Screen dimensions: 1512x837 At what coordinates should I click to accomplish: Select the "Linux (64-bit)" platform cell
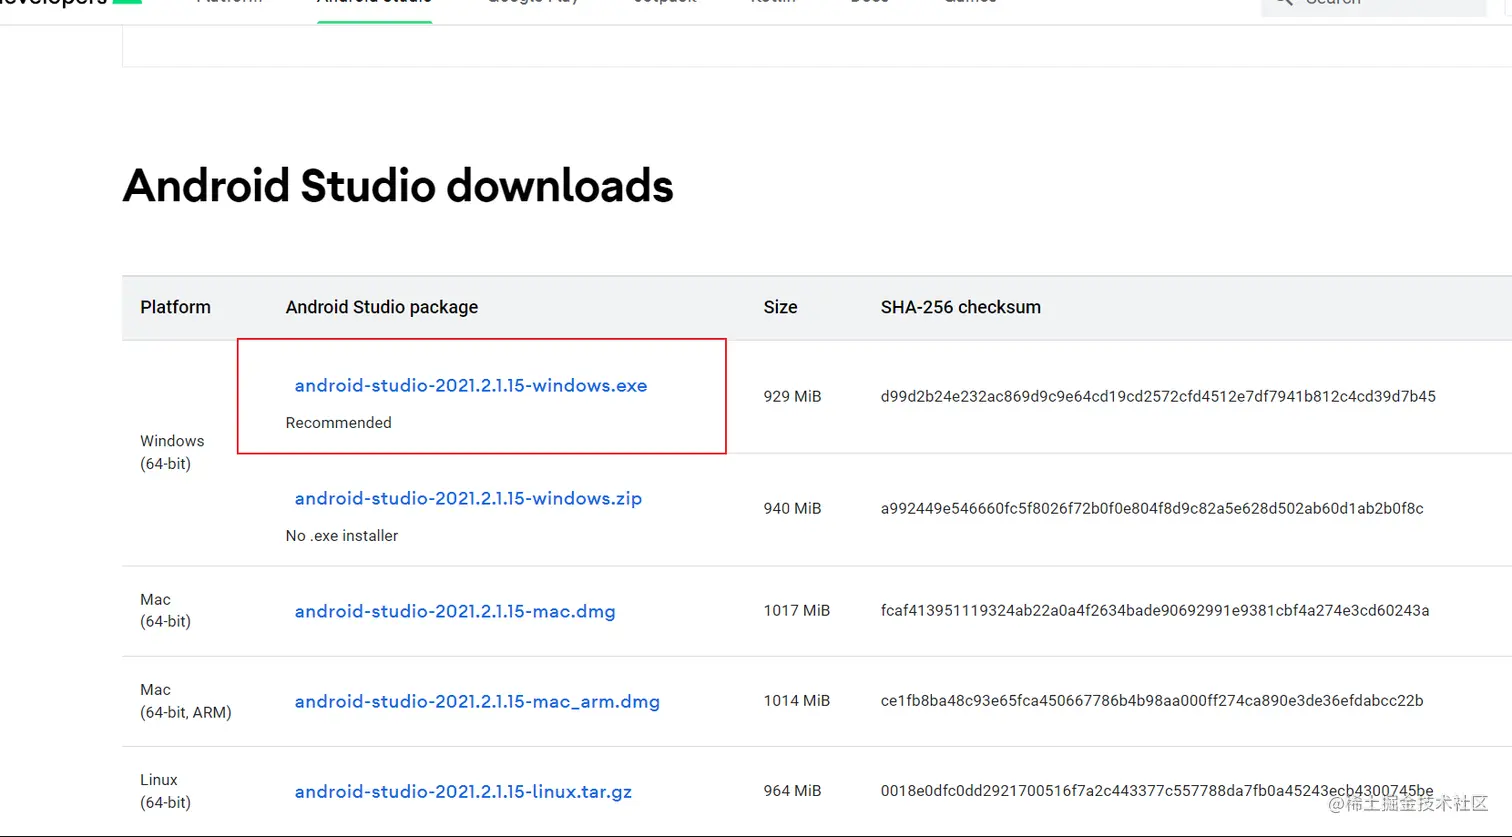pyautogui.click(x=165, y=791)
